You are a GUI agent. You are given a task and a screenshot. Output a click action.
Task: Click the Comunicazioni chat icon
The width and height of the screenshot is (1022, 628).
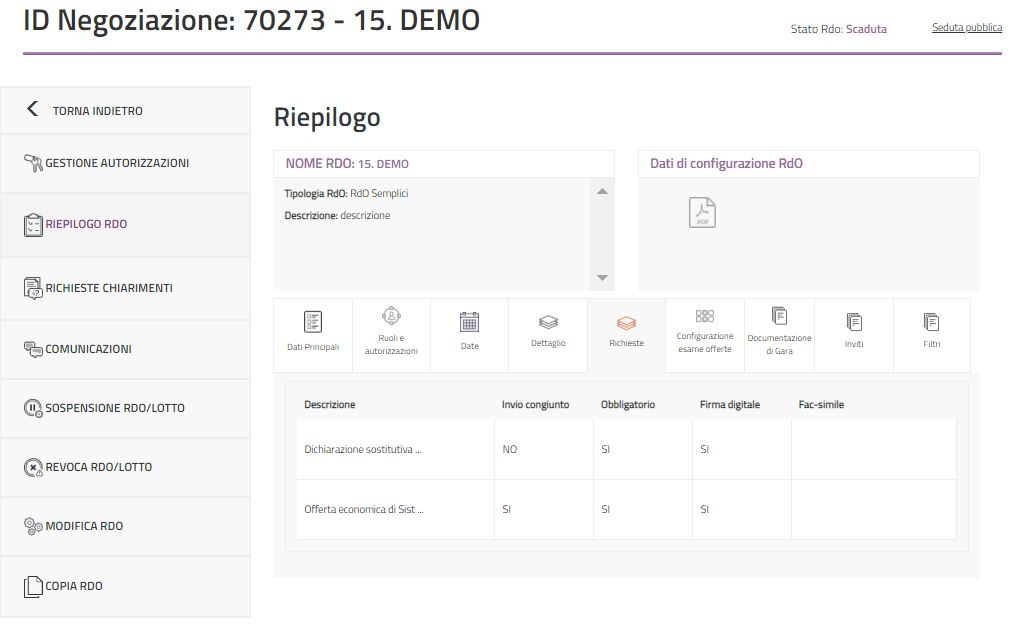point(33,349)
